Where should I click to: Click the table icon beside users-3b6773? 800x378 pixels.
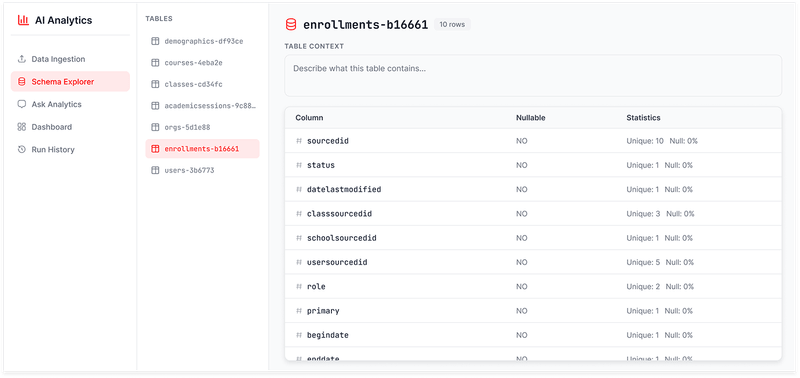tap(155, 170)
